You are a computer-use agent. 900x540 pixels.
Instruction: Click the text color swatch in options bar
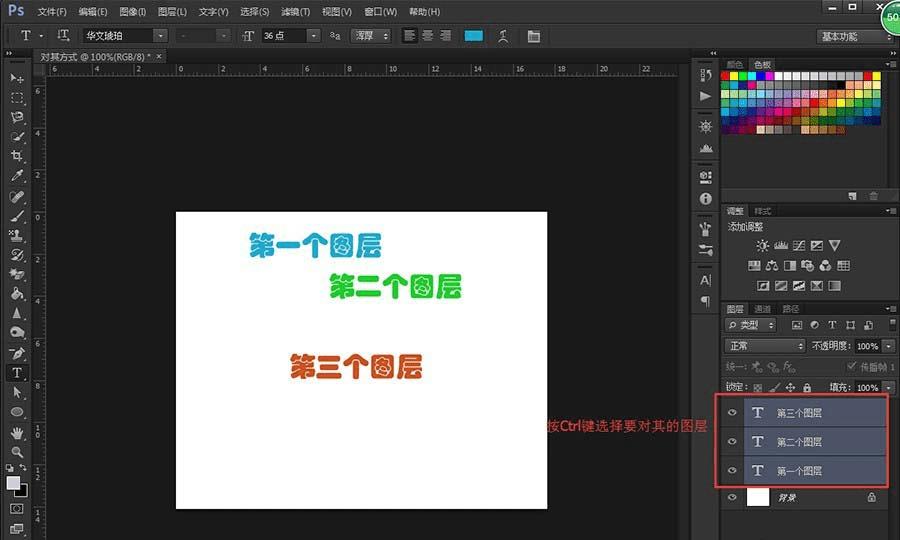click(x=473, y=36)
